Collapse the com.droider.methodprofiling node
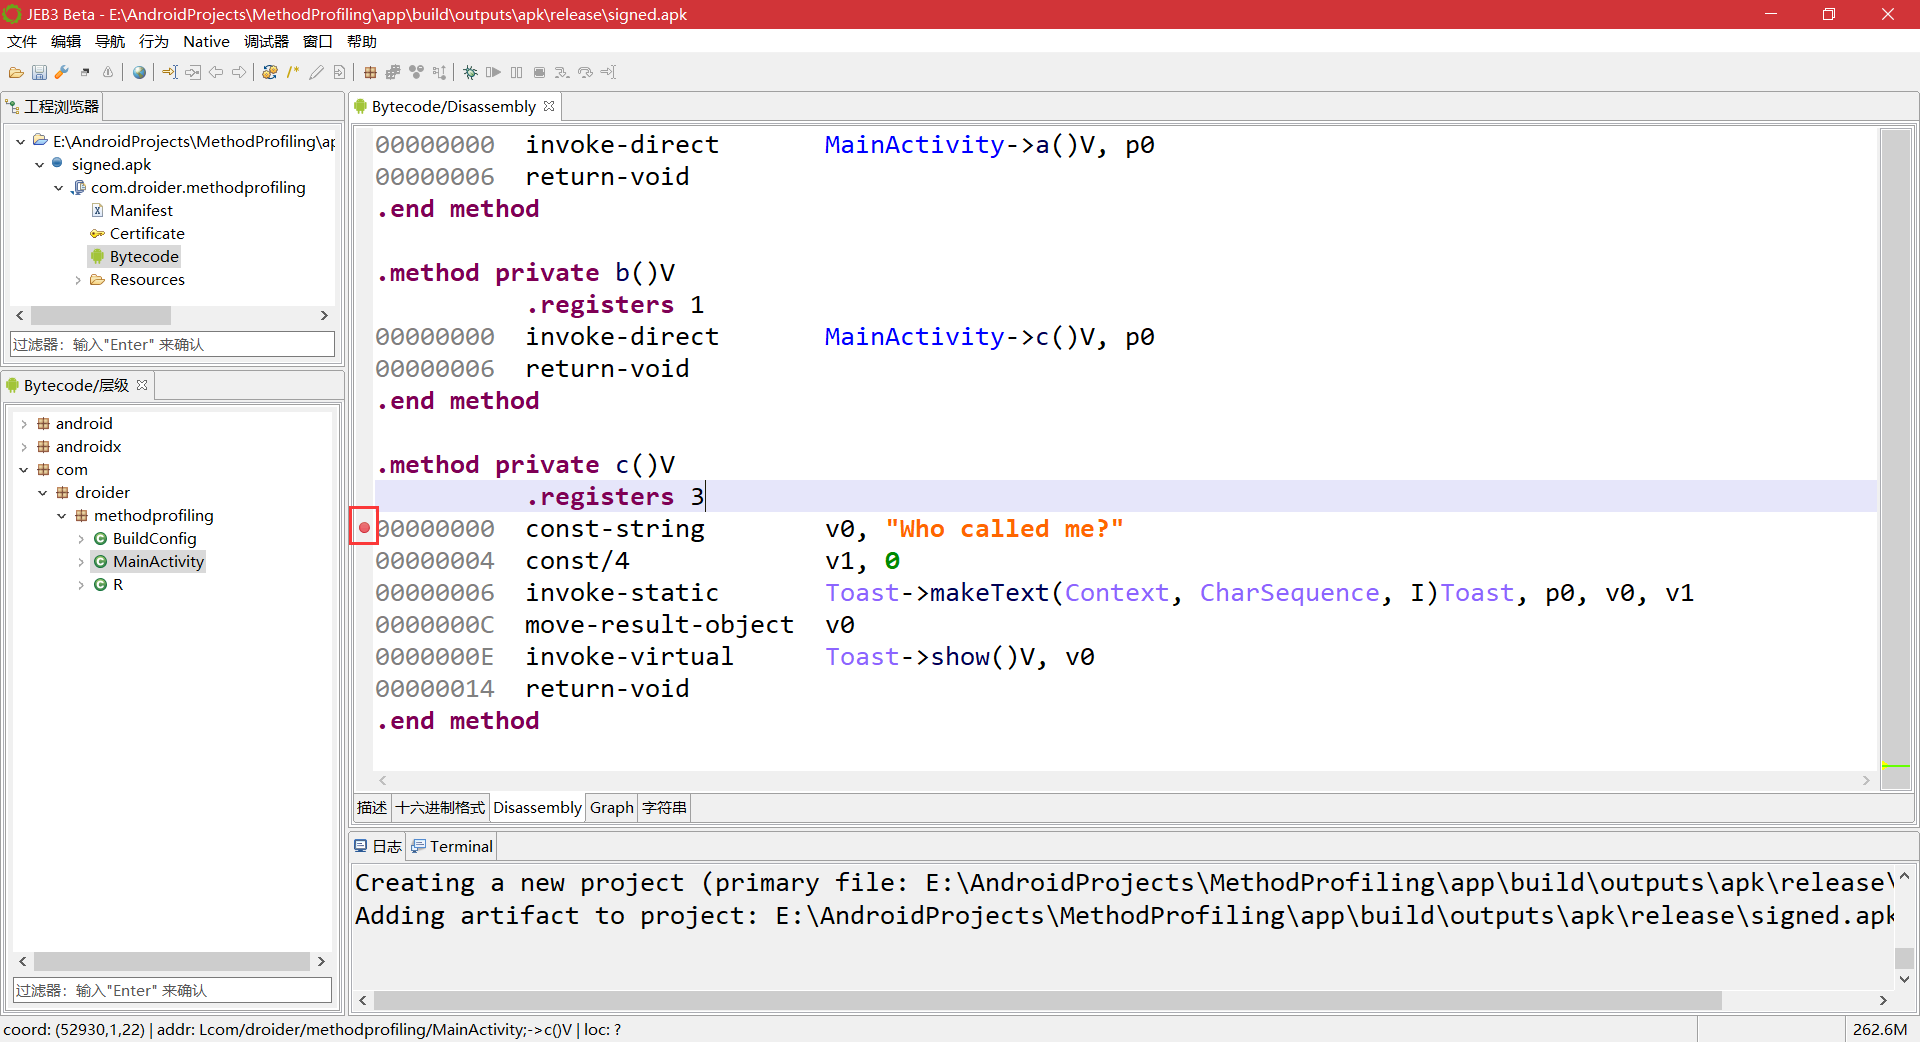Viewport: 1920px width, 1042px height. click(x=58, y=188)
